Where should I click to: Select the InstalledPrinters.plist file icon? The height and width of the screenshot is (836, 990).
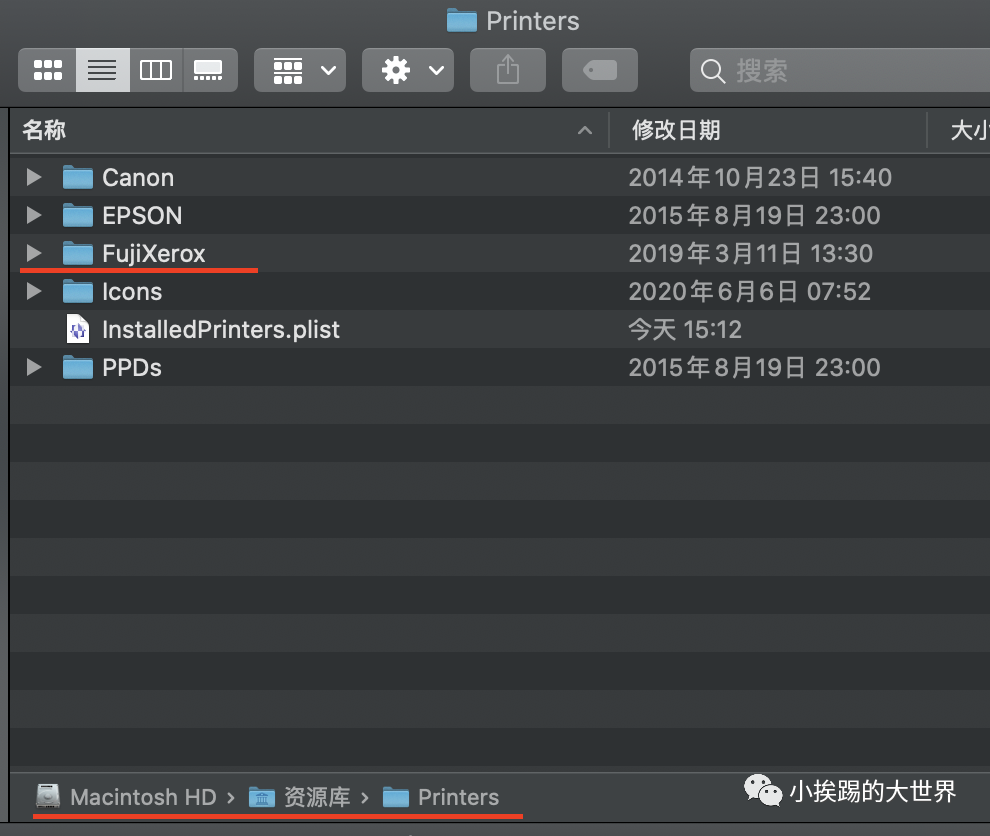coord(78,329)
